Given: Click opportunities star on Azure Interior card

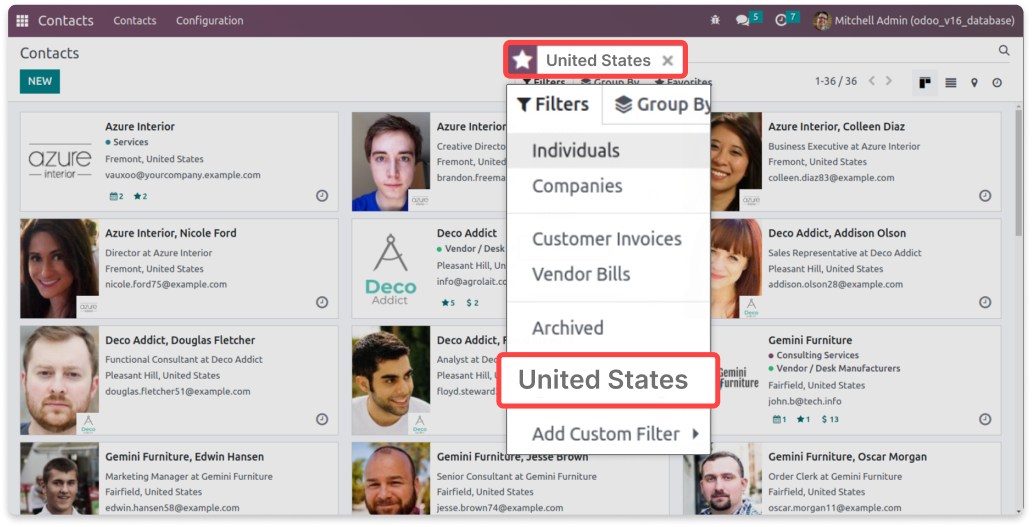Looking at the screenshot, I should (140, 196).
